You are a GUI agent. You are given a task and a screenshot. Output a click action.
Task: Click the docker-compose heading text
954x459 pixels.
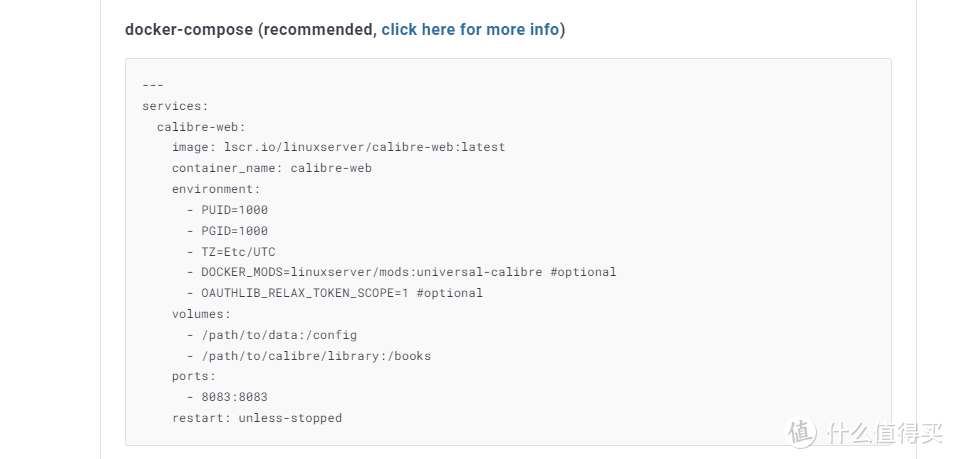click(x=189, y=29)
